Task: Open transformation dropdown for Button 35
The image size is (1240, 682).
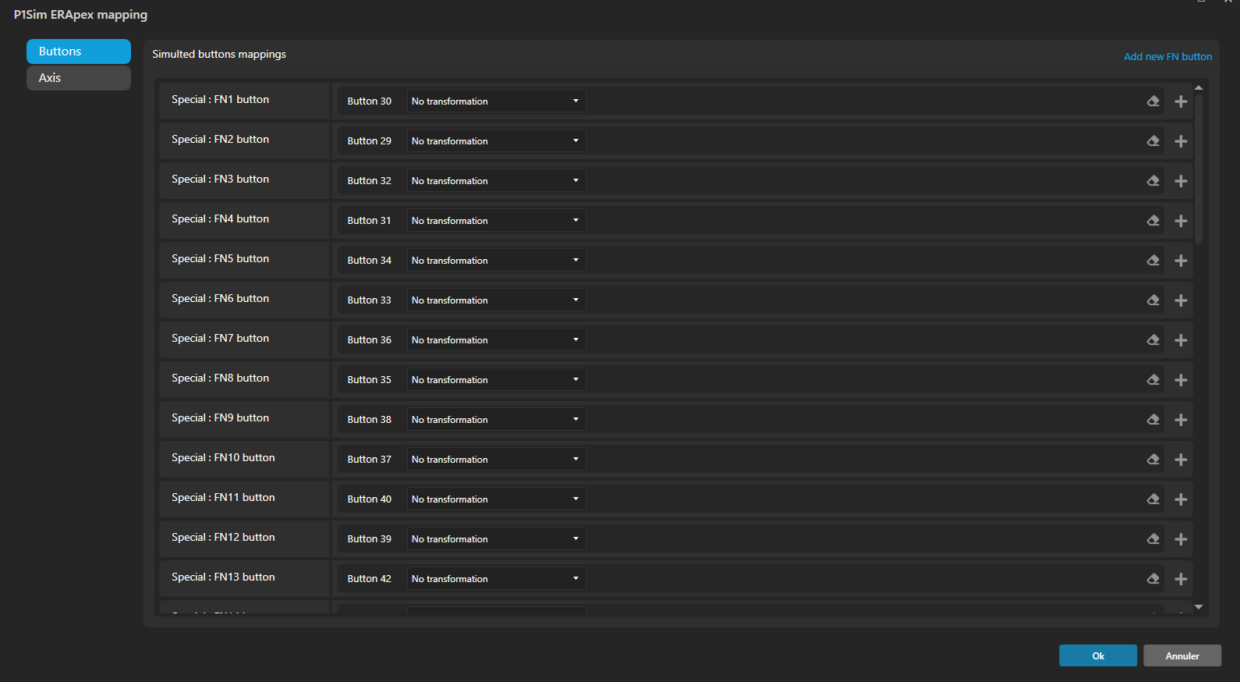Action: (495, 380)
